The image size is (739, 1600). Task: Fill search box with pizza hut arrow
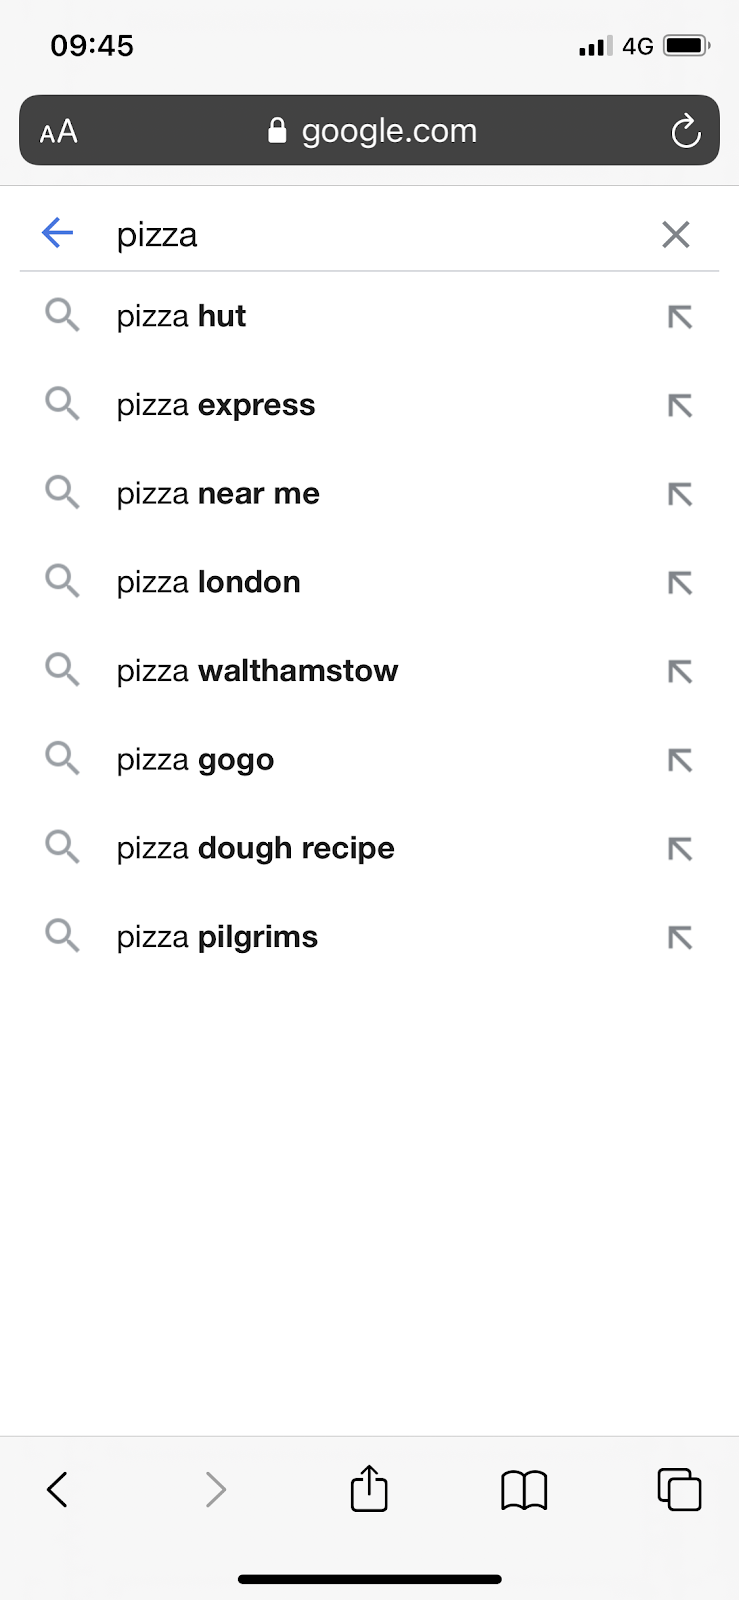click(x=680, y=317)
